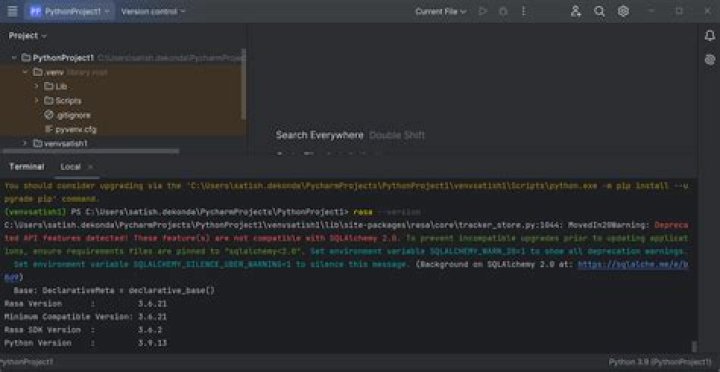Close the Local terminal tab
720x372 pixels.
(x=90, y=167)
